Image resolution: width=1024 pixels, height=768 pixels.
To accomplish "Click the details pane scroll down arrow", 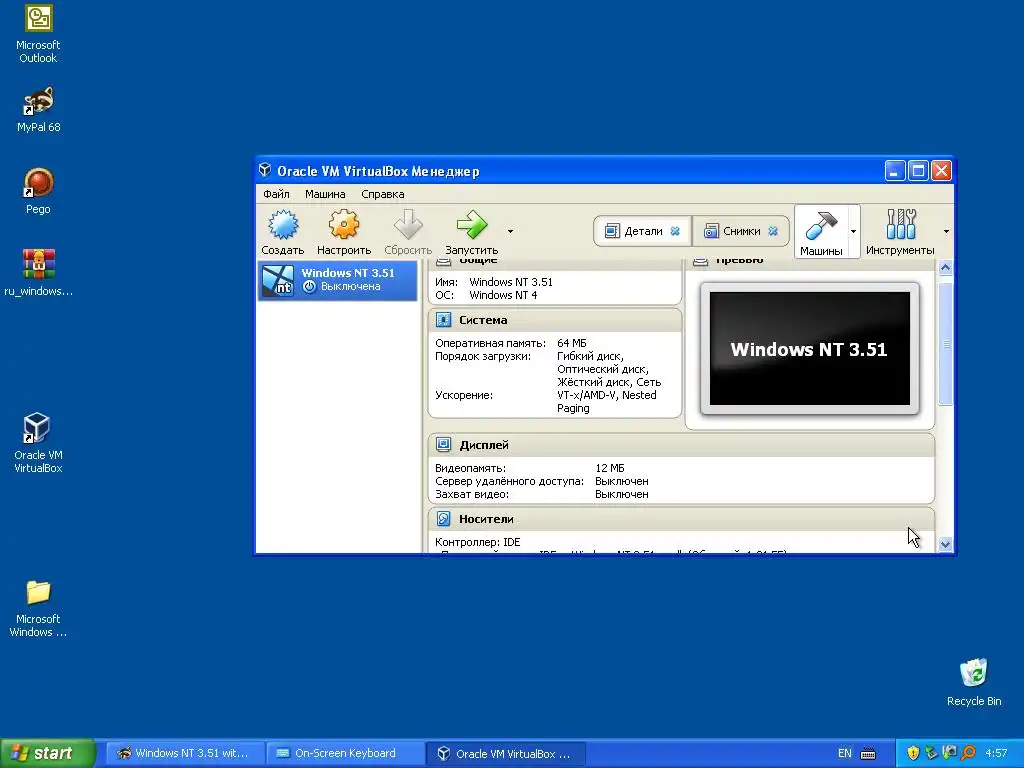I will [945, 544].
